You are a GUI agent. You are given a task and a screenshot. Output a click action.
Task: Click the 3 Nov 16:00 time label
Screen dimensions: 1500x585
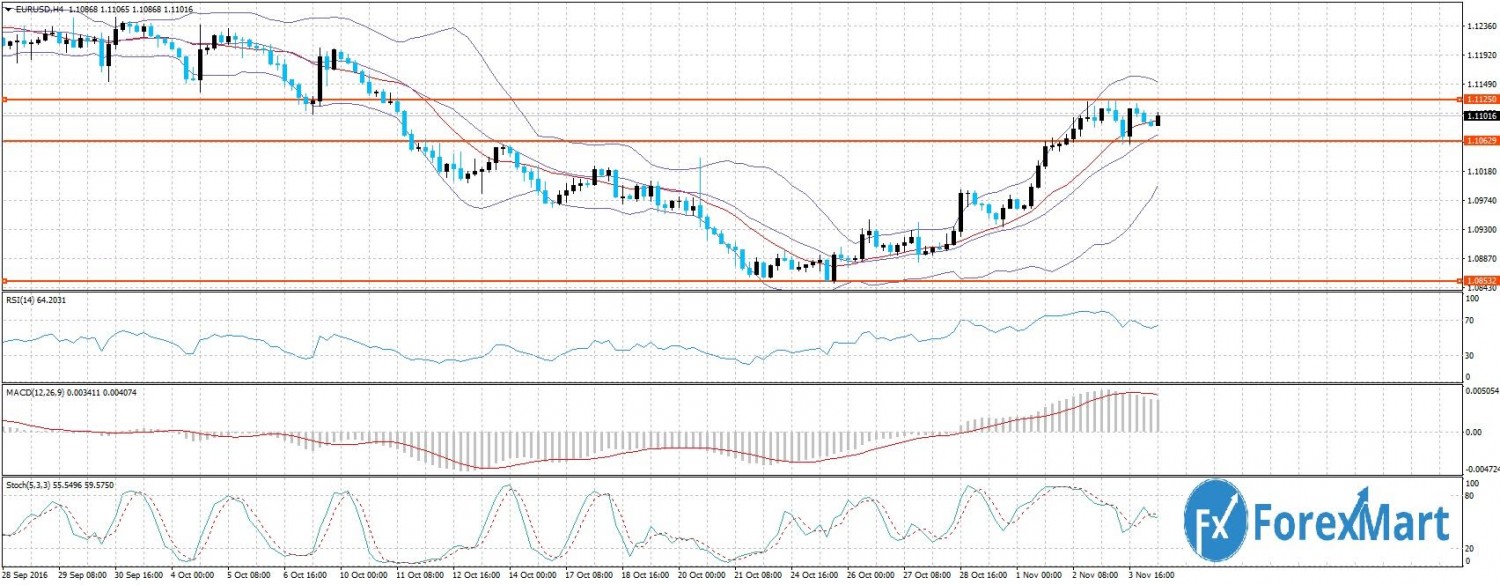click(1147, 577)
